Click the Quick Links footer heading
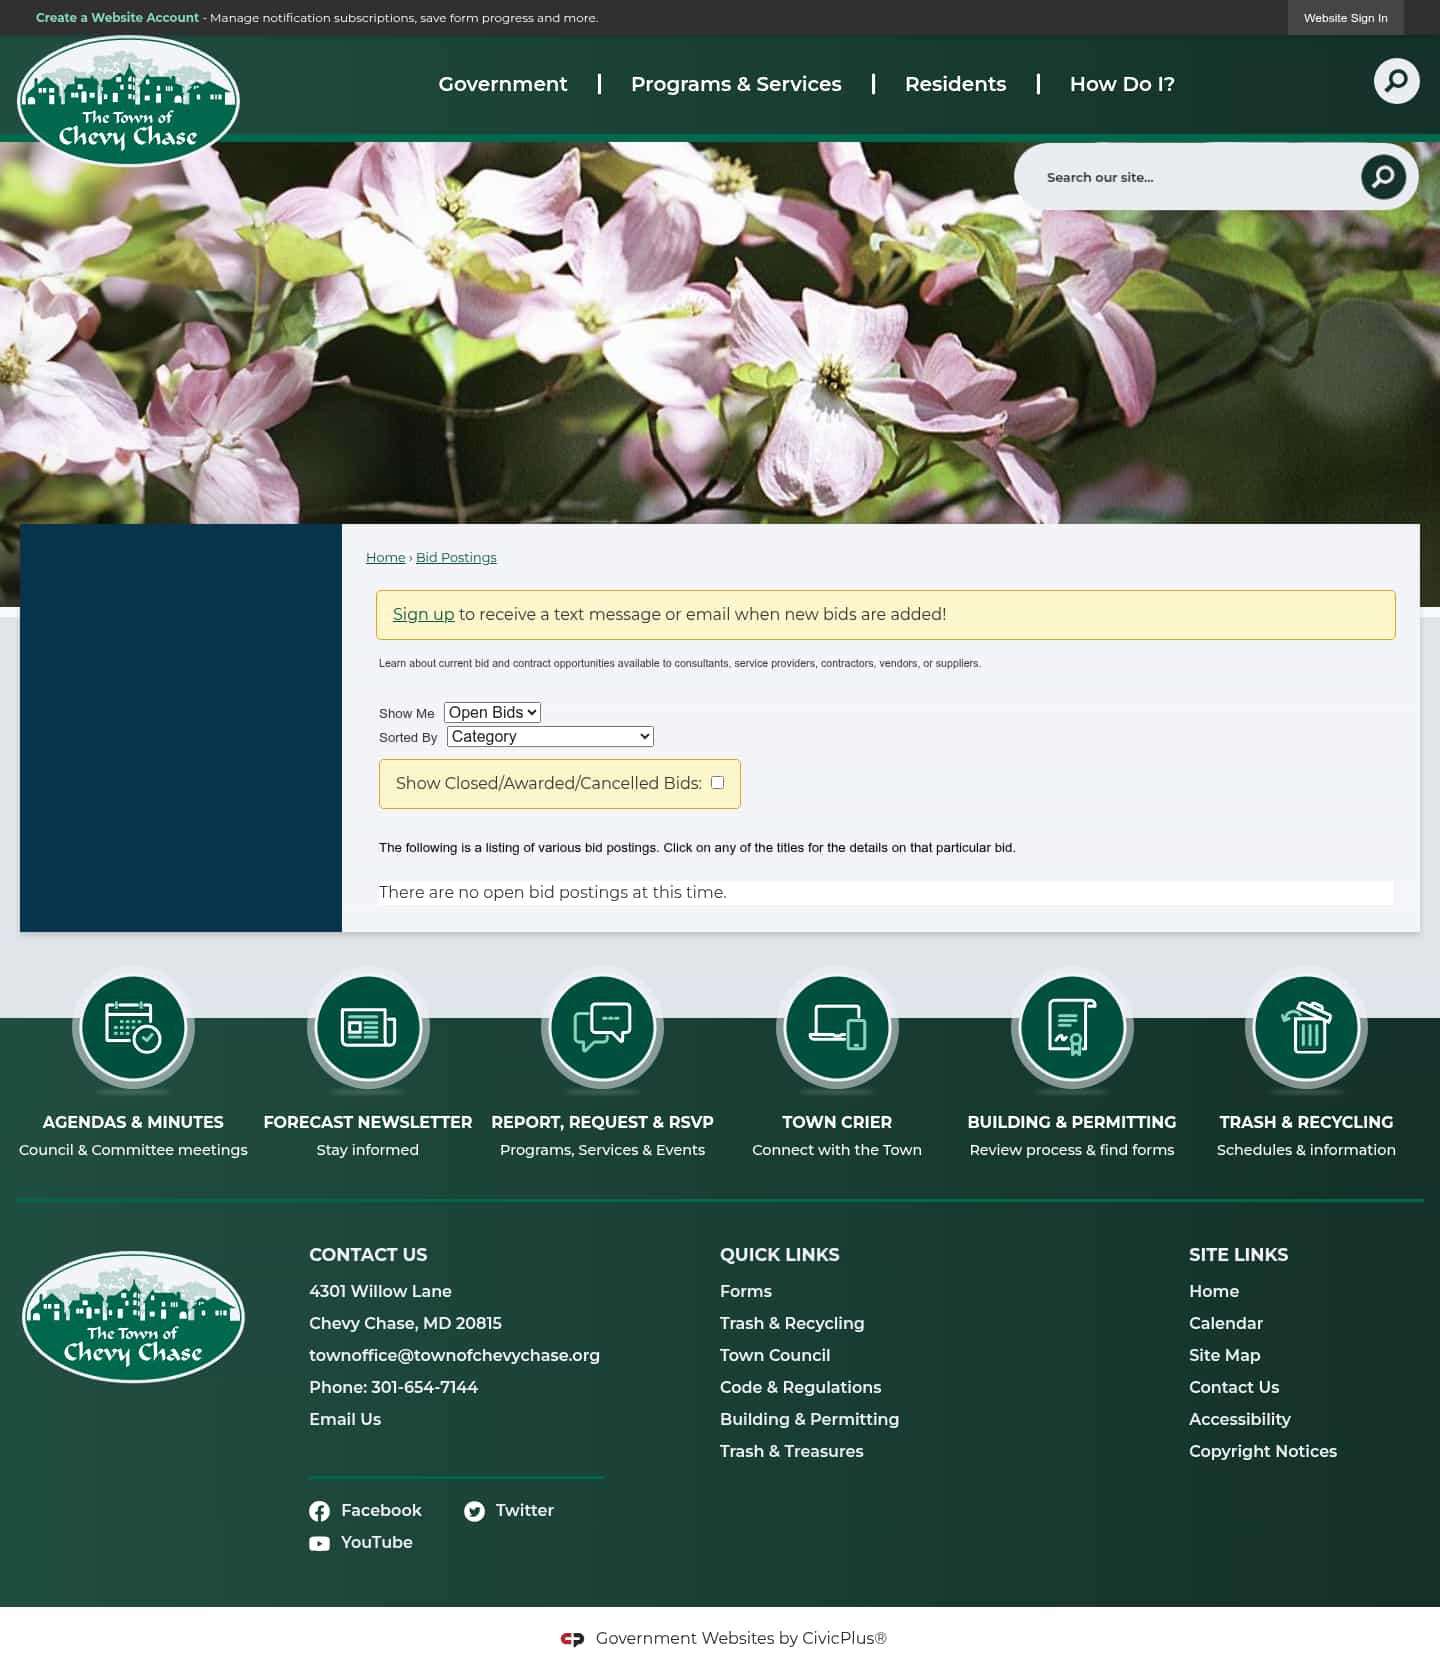This screenshot has height=1673, width=1440. click(780, 1255)
